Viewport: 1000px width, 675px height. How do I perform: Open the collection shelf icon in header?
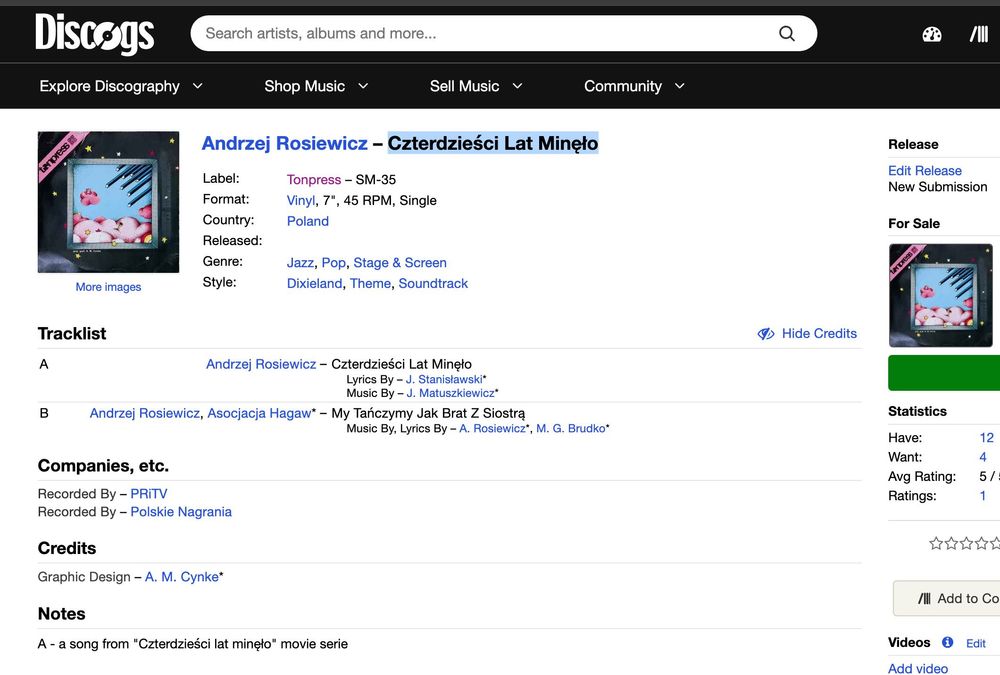point(979,34)
